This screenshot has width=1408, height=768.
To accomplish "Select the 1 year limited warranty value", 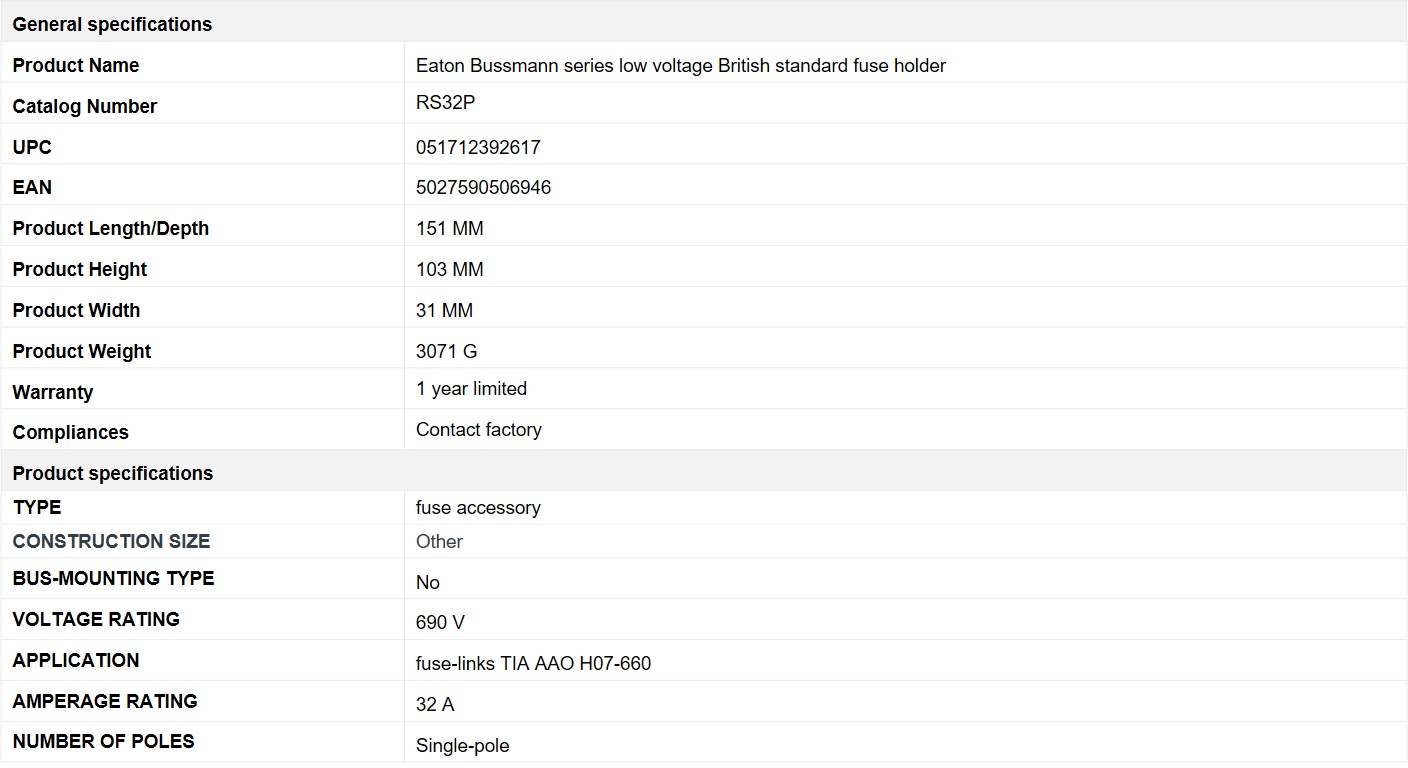I will point(472,388).
